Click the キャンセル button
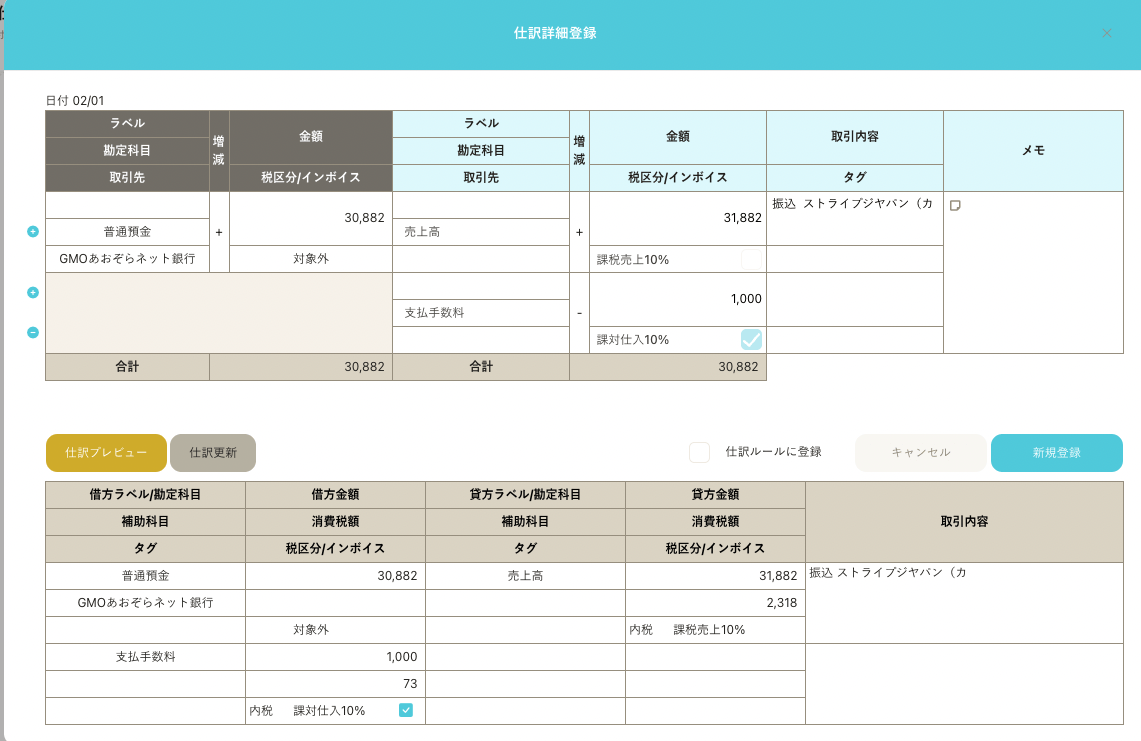The width and height of the screenshot is (1141, 741). coord(921,453)
